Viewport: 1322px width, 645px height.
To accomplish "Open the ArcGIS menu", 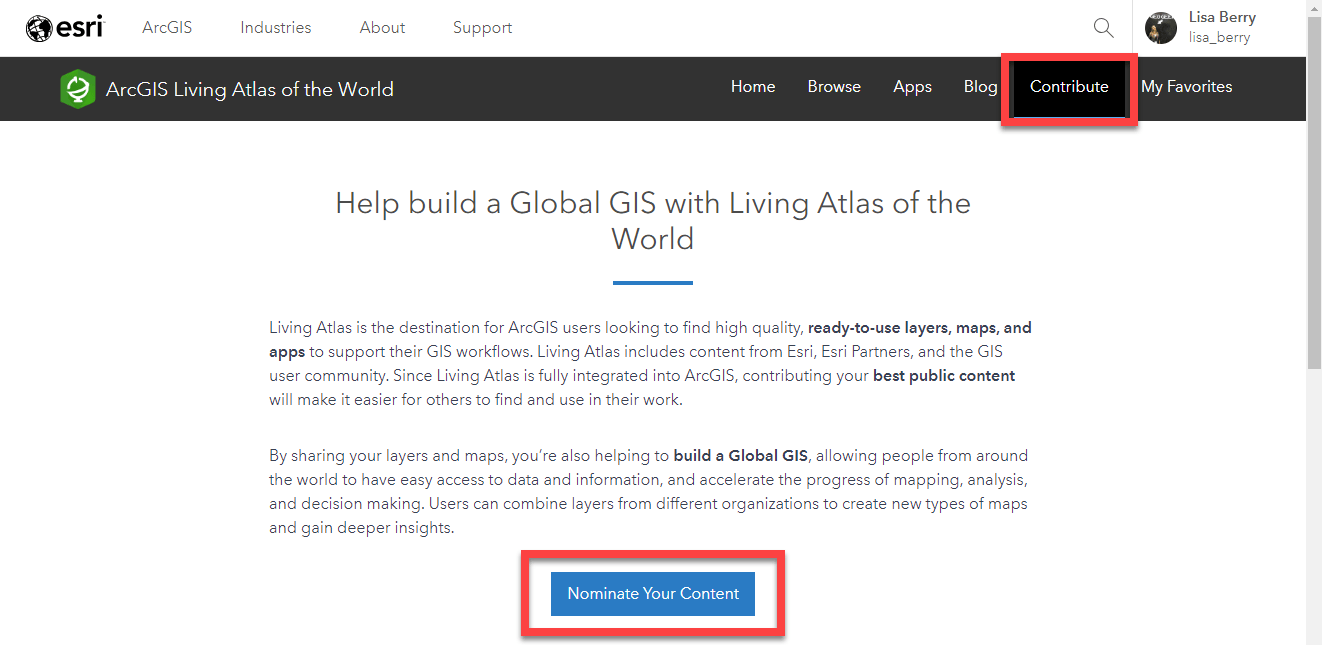I will (x=167, y=28).
